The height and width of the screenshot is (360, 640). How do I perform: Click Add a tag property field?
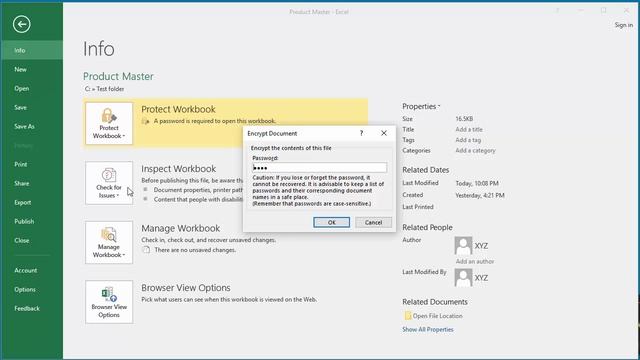468,140
